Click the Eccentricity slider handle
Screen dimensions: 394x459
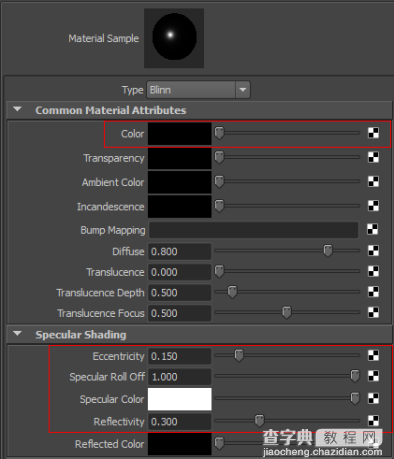pos(239,356)
